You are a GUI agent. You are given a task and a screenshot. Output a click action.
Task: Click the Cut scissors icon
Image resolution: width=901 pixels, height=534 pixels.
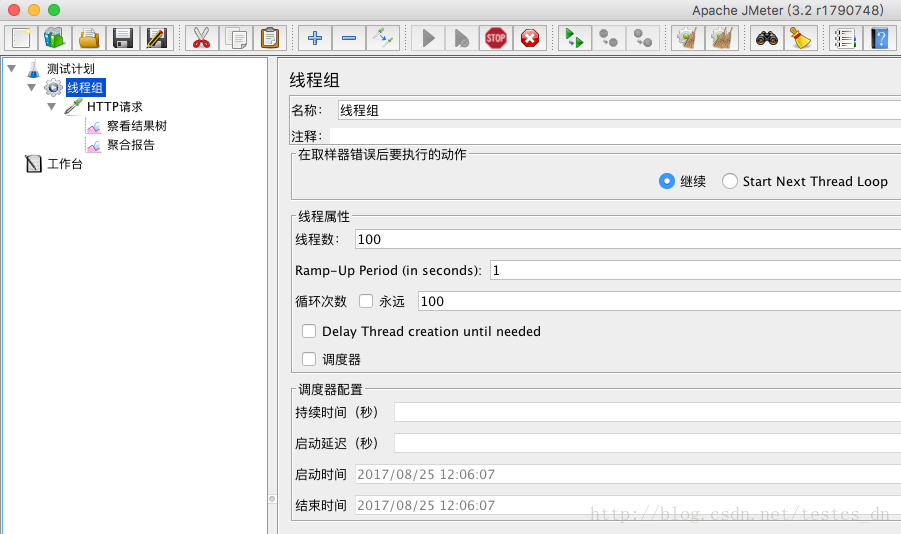pos(201,39)
